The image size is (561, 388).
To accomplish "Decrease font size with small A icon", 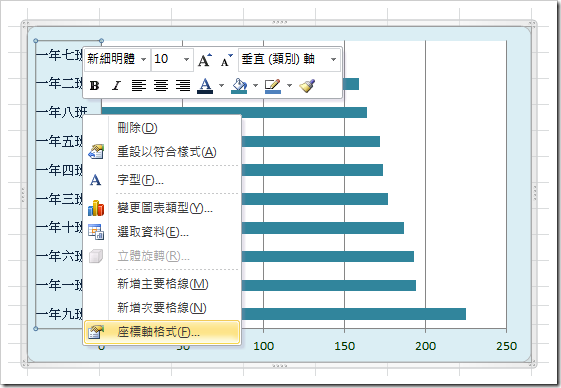I will click(226, 60).
